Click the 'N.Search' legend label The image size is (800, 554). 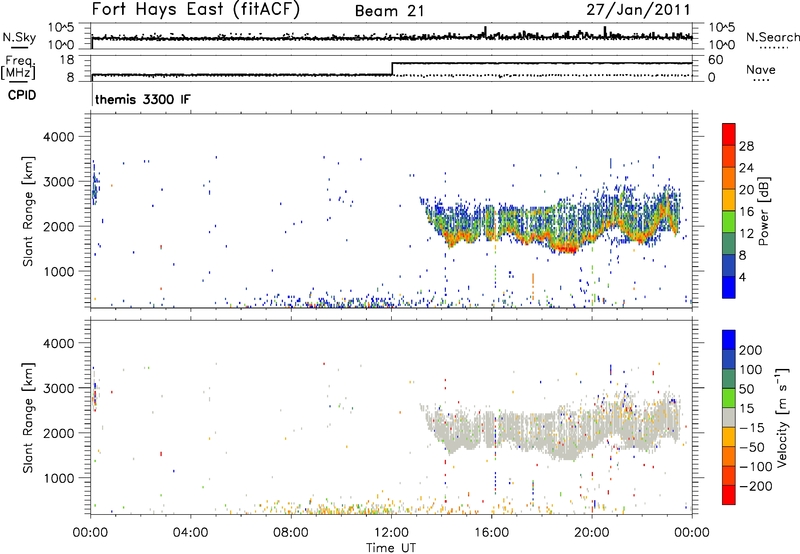click(x=772, y=37)
